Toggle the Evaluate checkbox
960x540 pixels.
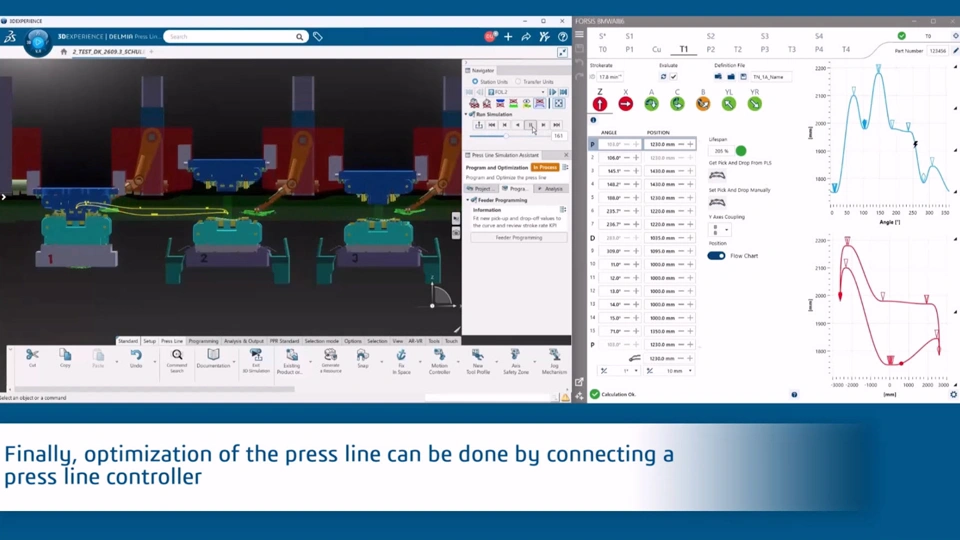pos(673,77)
